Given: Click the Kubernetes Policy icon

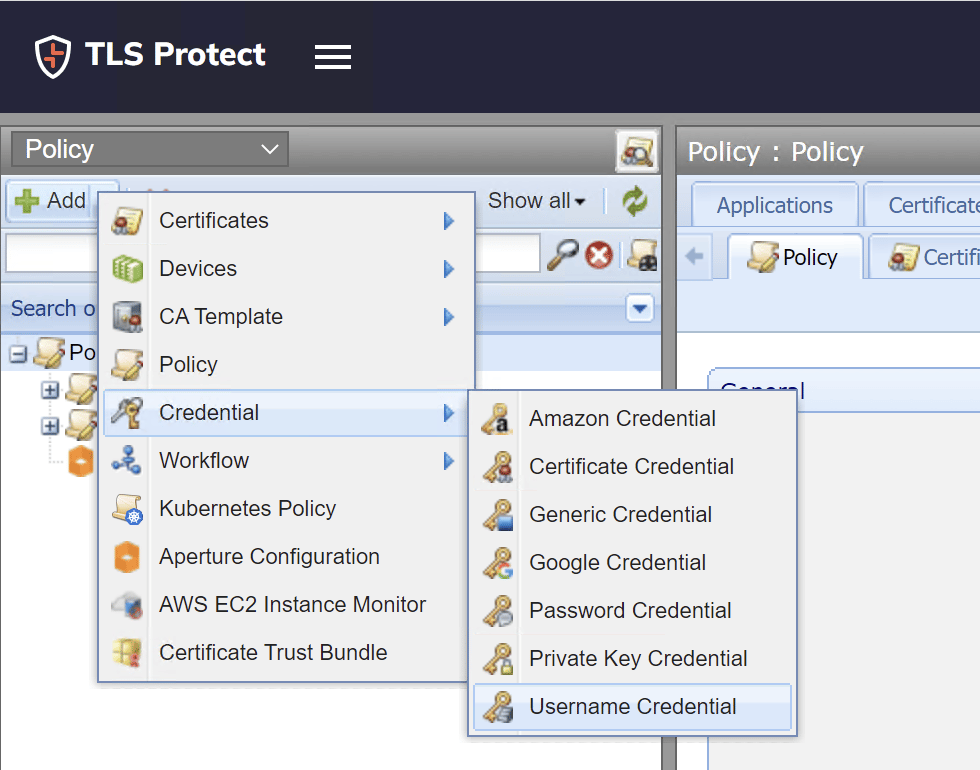Looking at the screenshot, I should pos(127,509).
